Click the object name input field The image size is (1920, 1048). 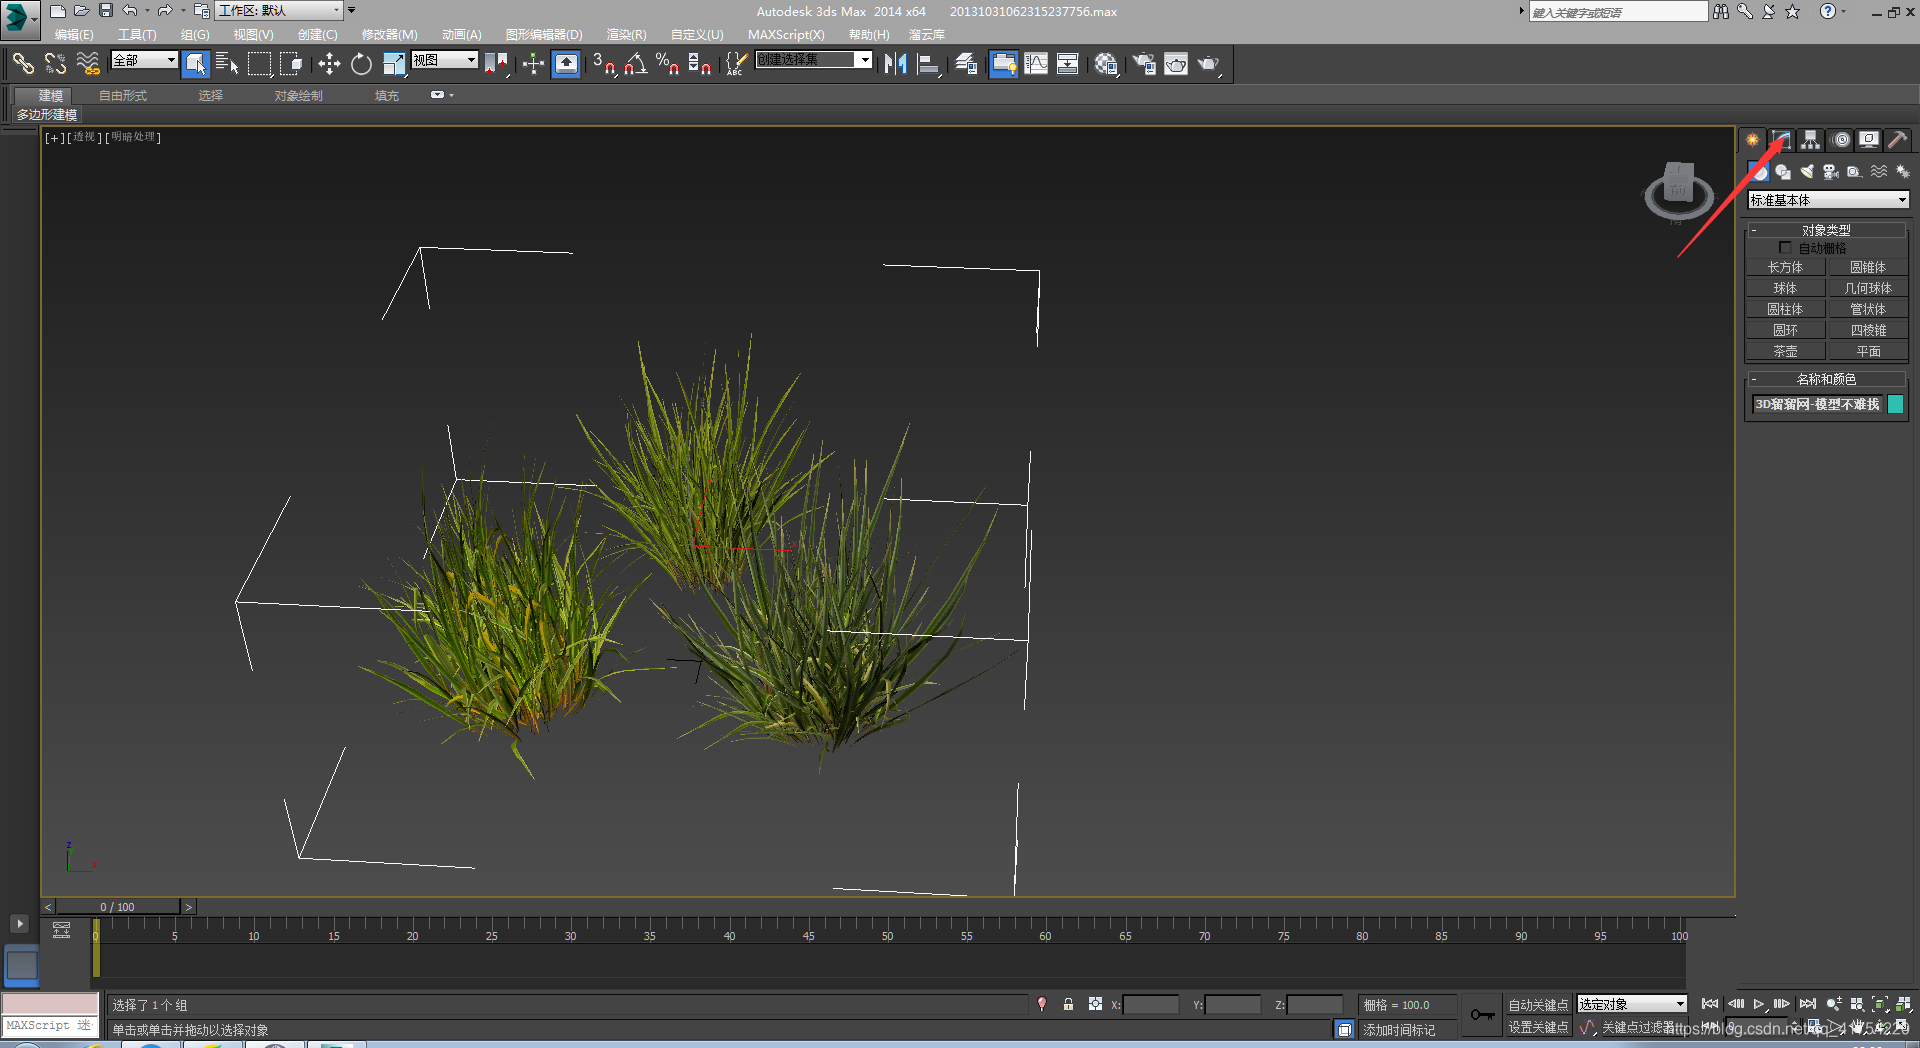[1816, 405]
